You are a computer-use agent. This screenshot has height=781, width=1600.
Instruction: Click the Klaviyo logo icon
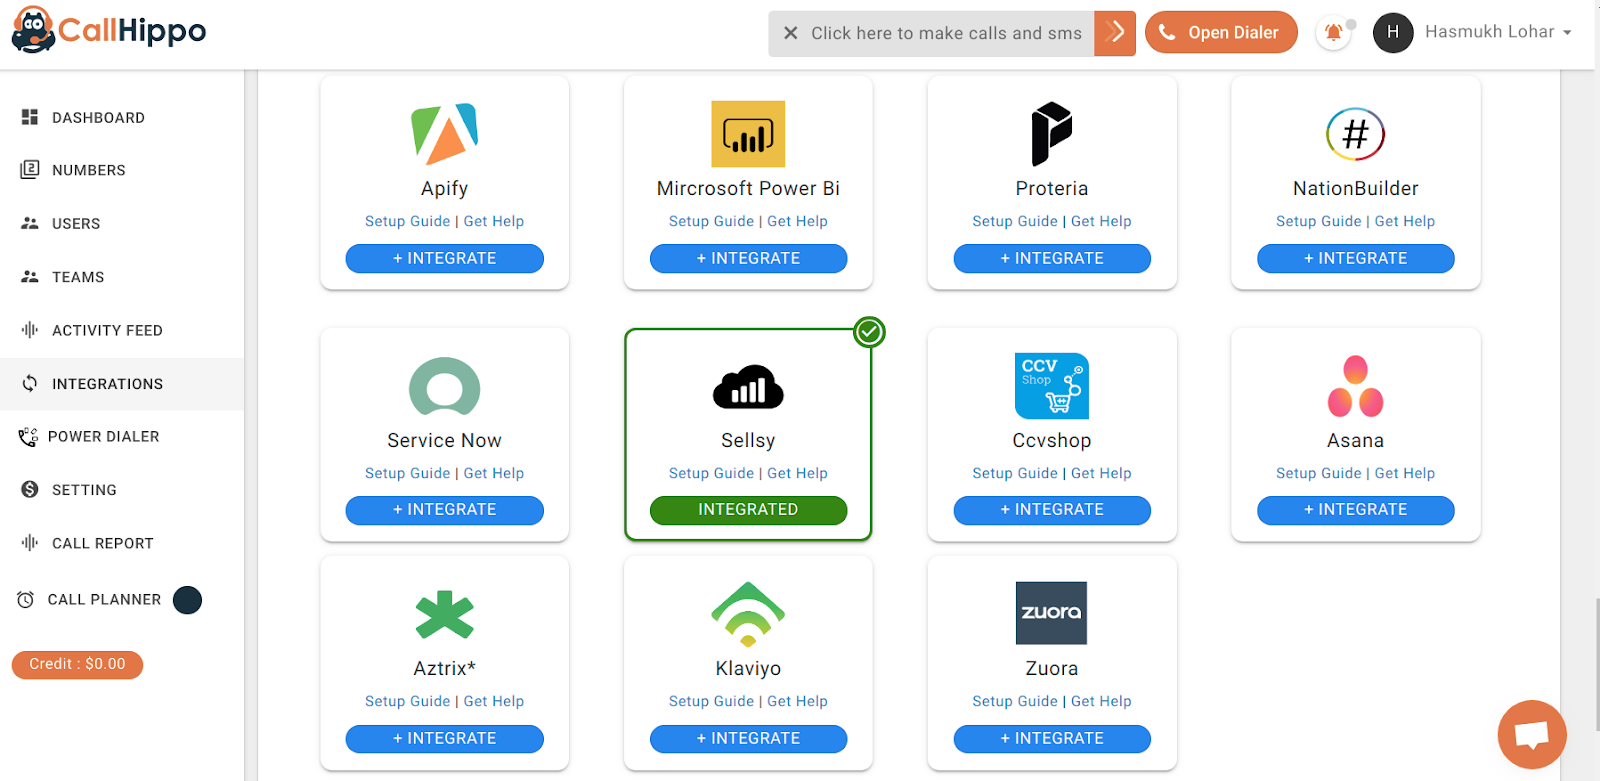click(x=748, y=614)
